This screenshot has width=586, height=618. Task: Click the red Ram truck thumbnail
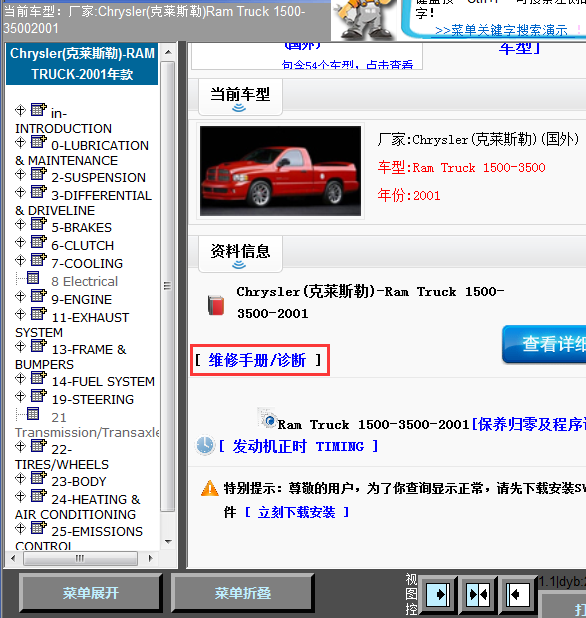(x=280, y=171)
